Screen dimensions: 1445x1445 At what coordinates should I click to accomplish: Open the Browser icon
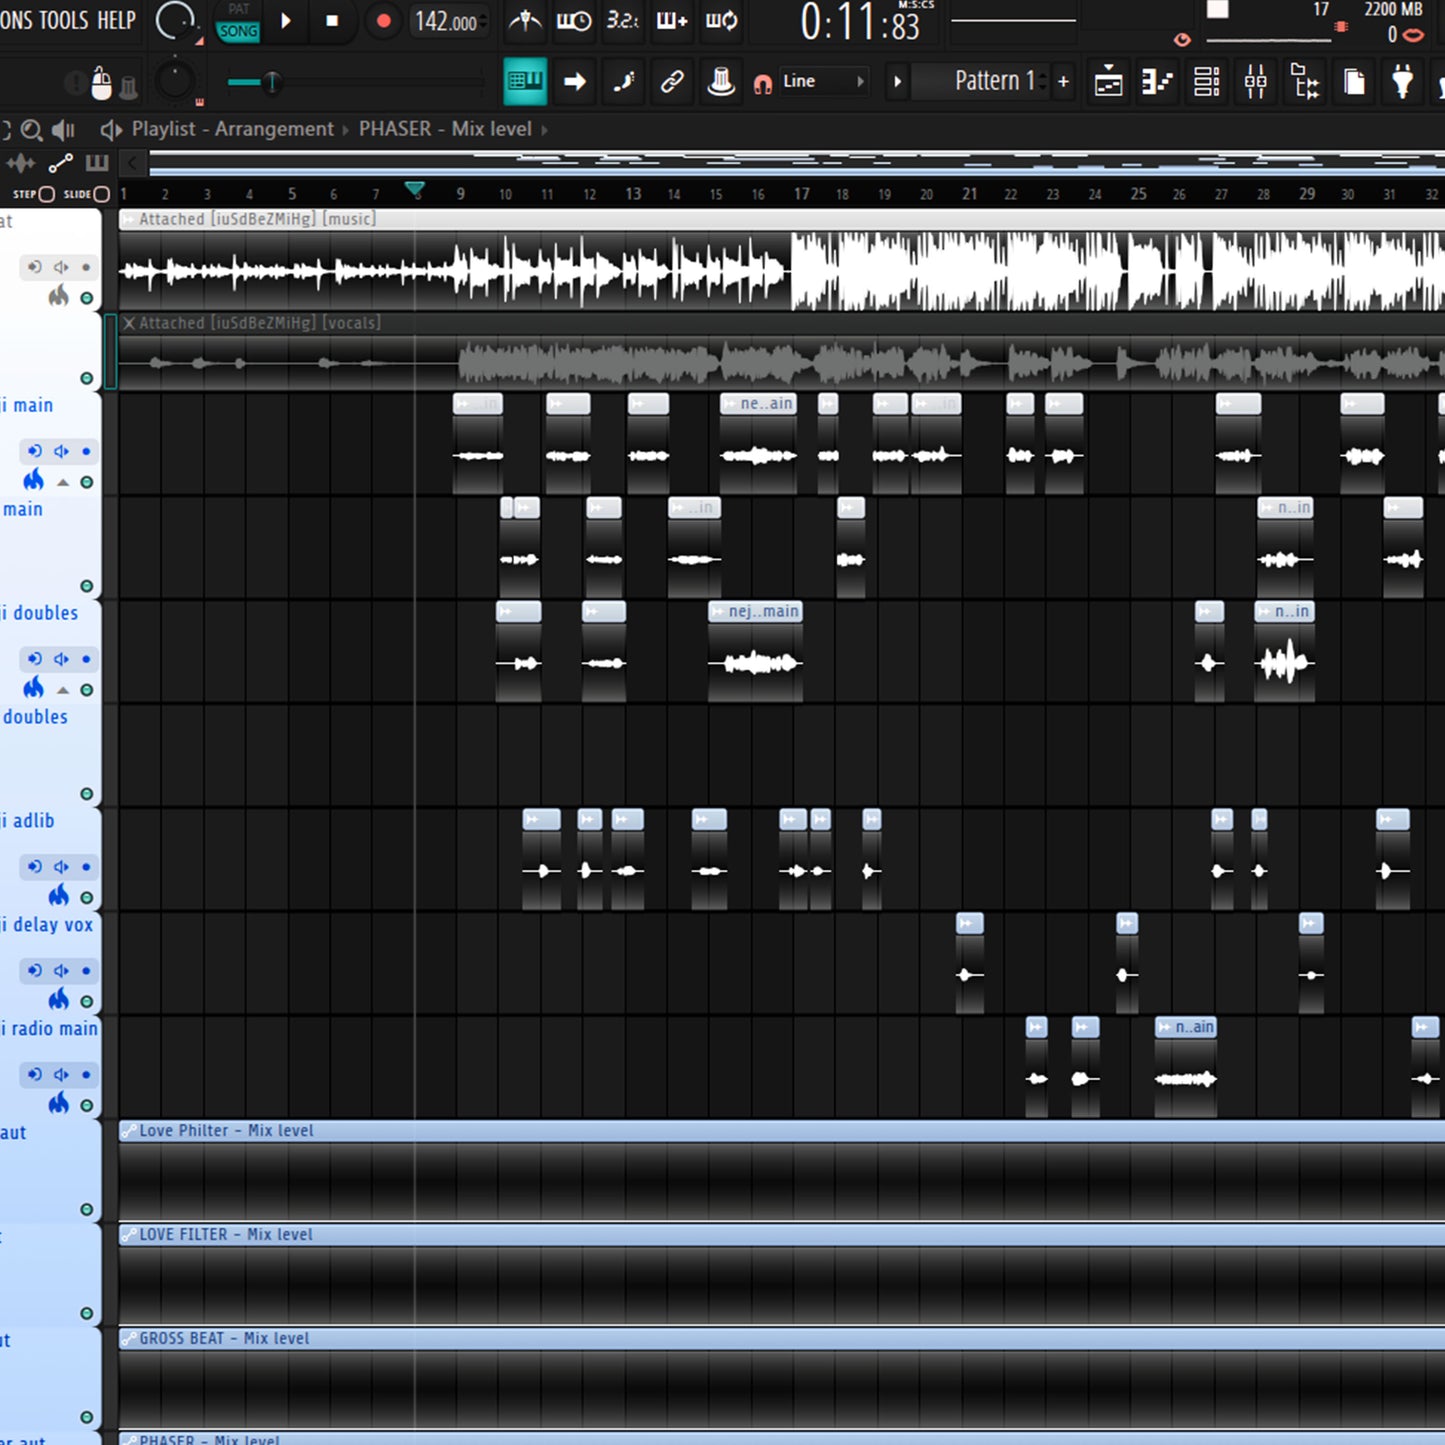coord(1305,82)
